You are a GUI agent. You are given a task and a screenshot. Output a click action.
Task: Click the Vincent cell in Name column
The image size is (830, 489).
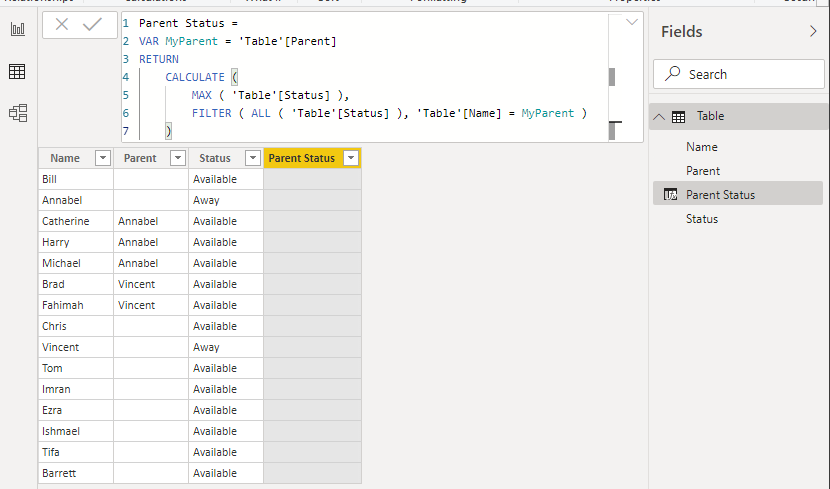pyautogui.click(x=76, y=347)
